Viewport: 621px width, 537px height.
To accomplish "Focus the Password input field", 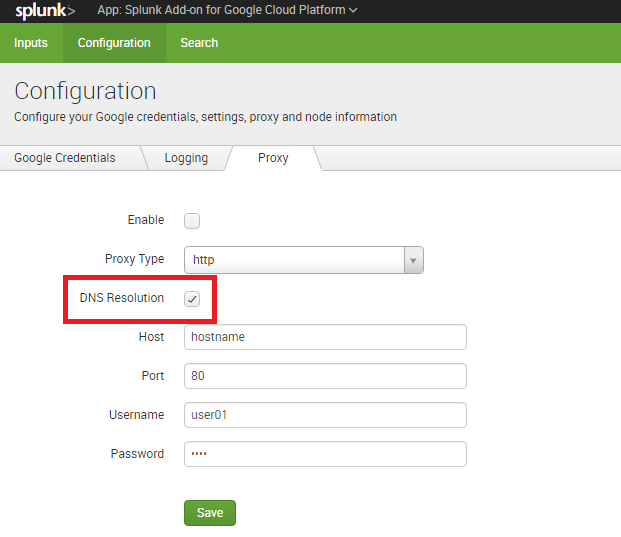I will (325, 454).
